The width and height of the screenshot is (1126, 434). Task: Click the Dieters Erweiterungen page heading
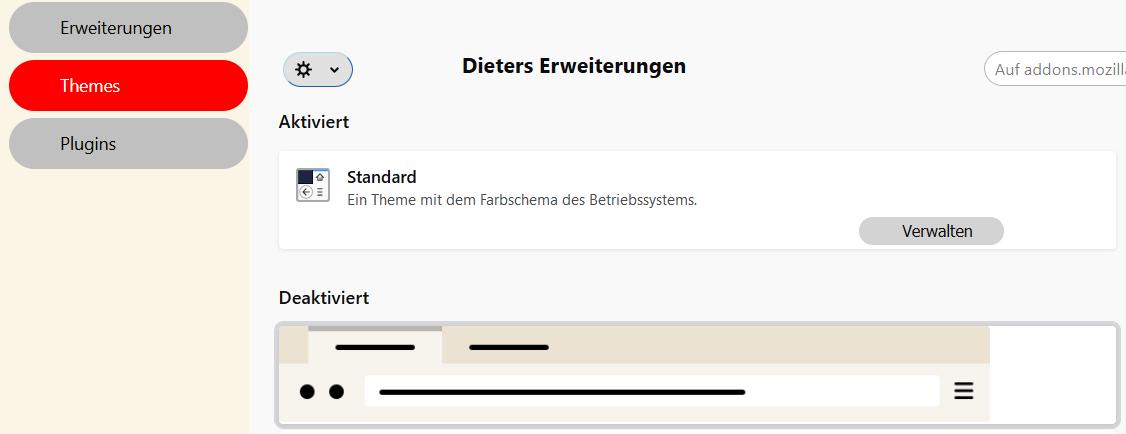coord(574,66)
